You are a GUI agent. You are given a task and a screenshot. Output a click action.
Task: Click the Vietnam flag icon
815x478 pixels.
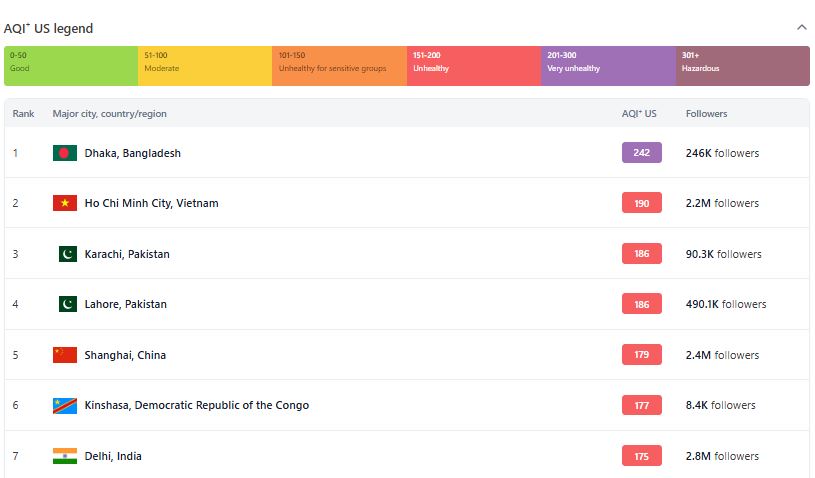[65, 203]
